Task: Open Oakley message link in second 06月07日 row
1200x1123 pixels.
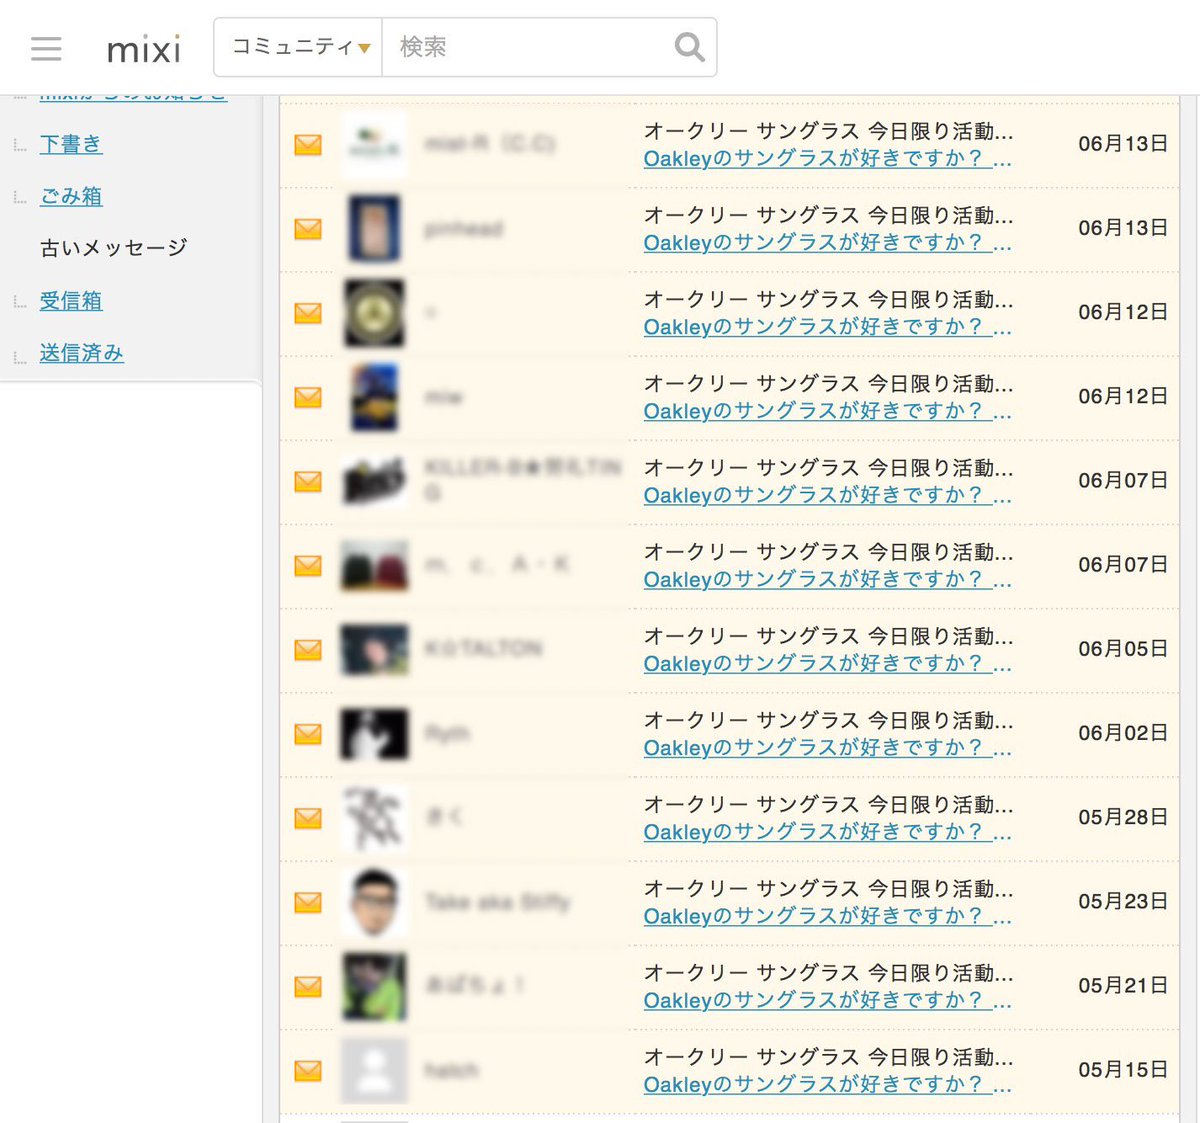Action: click(x=827, y=579)
